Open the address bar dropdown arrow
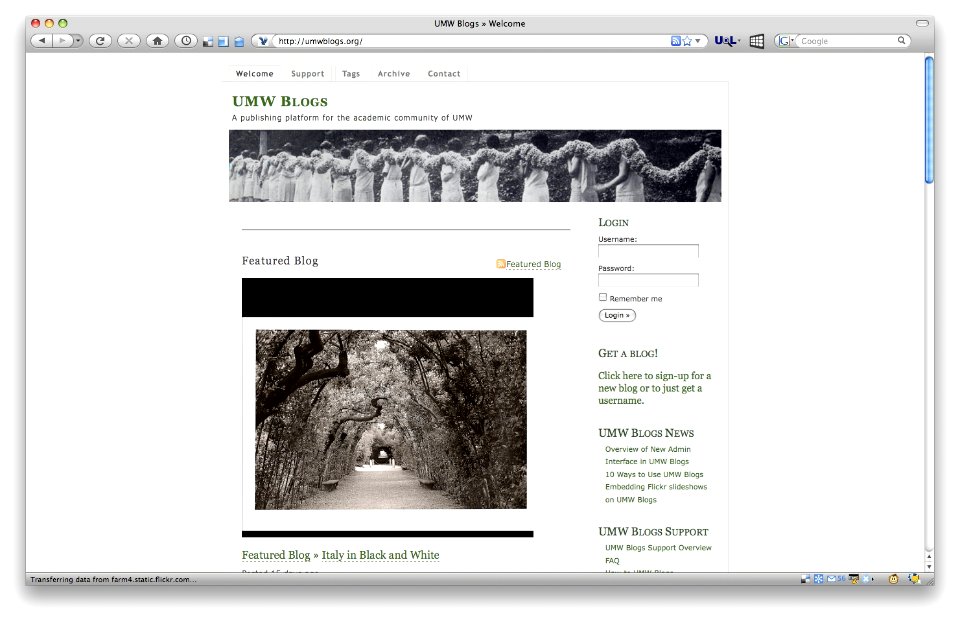The height and width of the screenshot is (621, 960). click(697, 41)
